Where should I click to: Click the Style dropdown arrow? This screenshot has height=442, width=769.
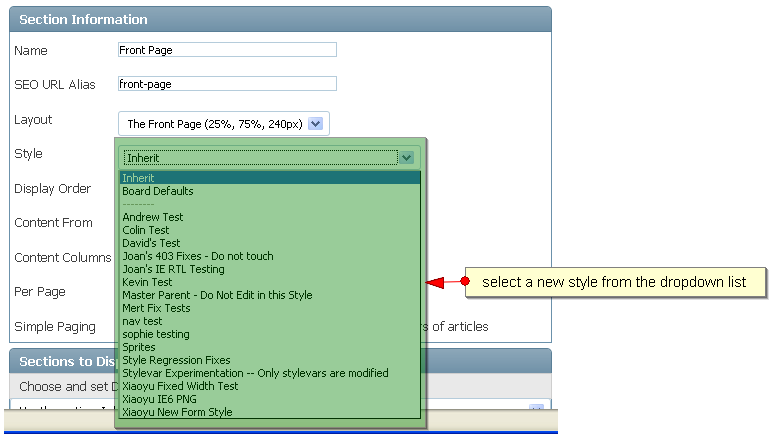coord(406,157)
